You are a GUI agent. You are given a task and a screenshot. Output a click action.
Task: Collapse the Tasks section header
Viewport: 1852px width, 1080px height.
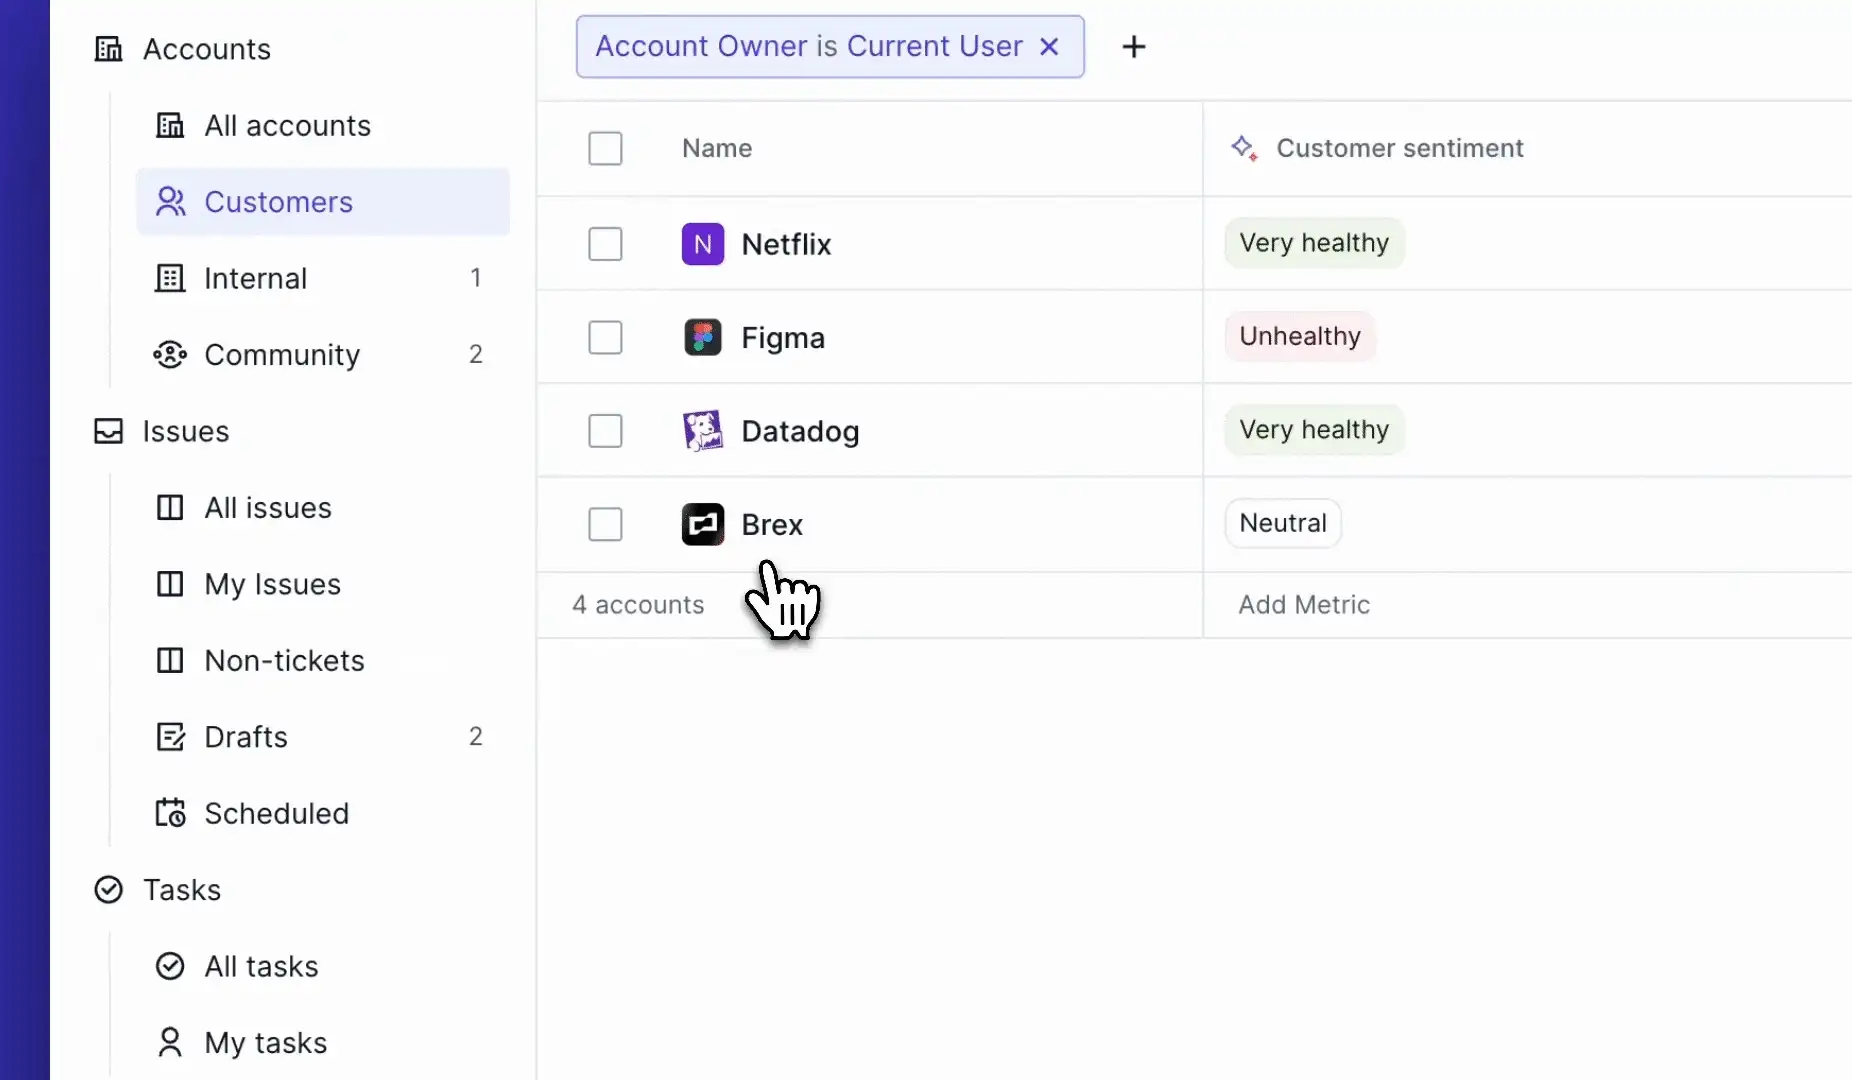click(157, 890)
